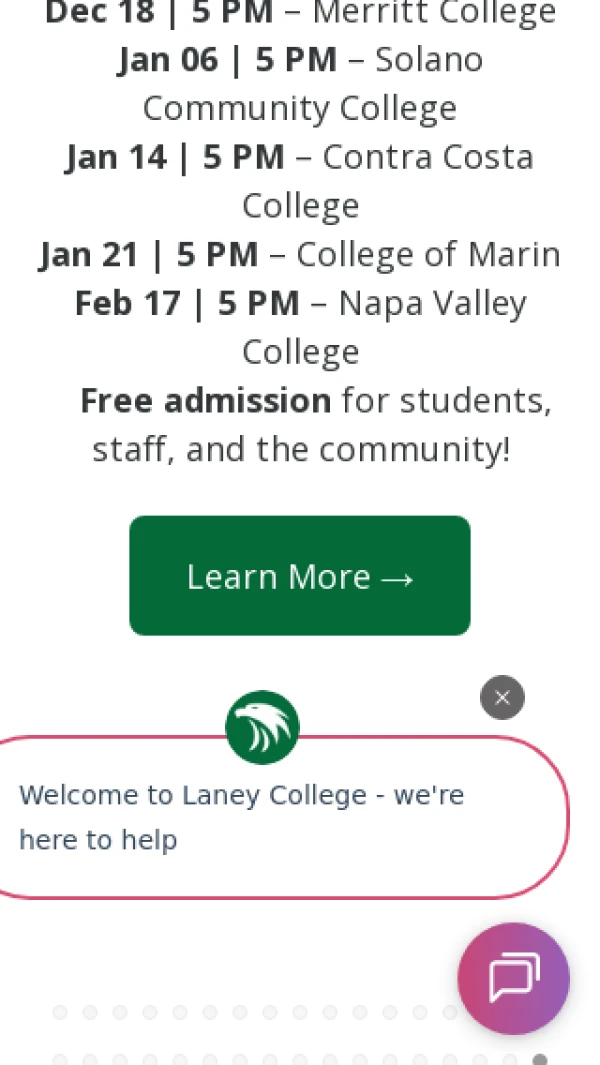This screenshot has height=1065, width=600.
Task: Select second dot in top carousel row
Action: tap(90, 1013)
